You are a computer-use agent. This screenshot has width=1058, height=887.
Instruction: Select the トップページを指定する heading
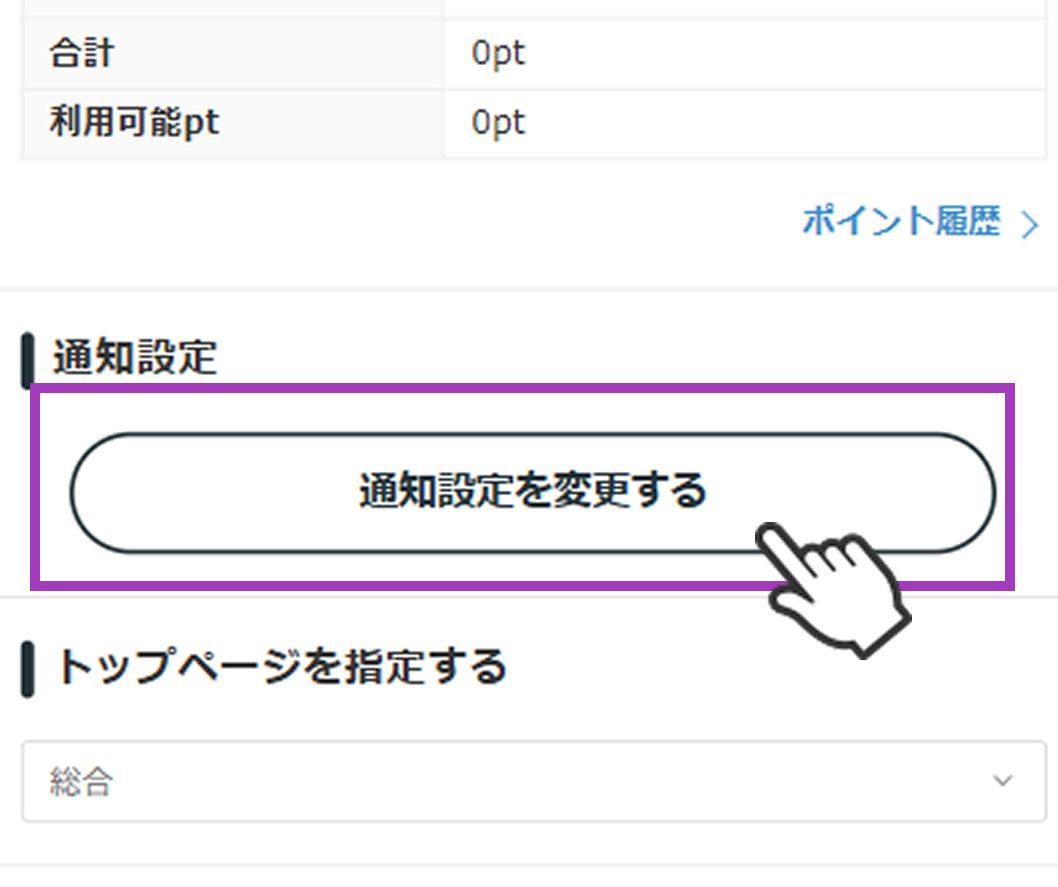280,667
